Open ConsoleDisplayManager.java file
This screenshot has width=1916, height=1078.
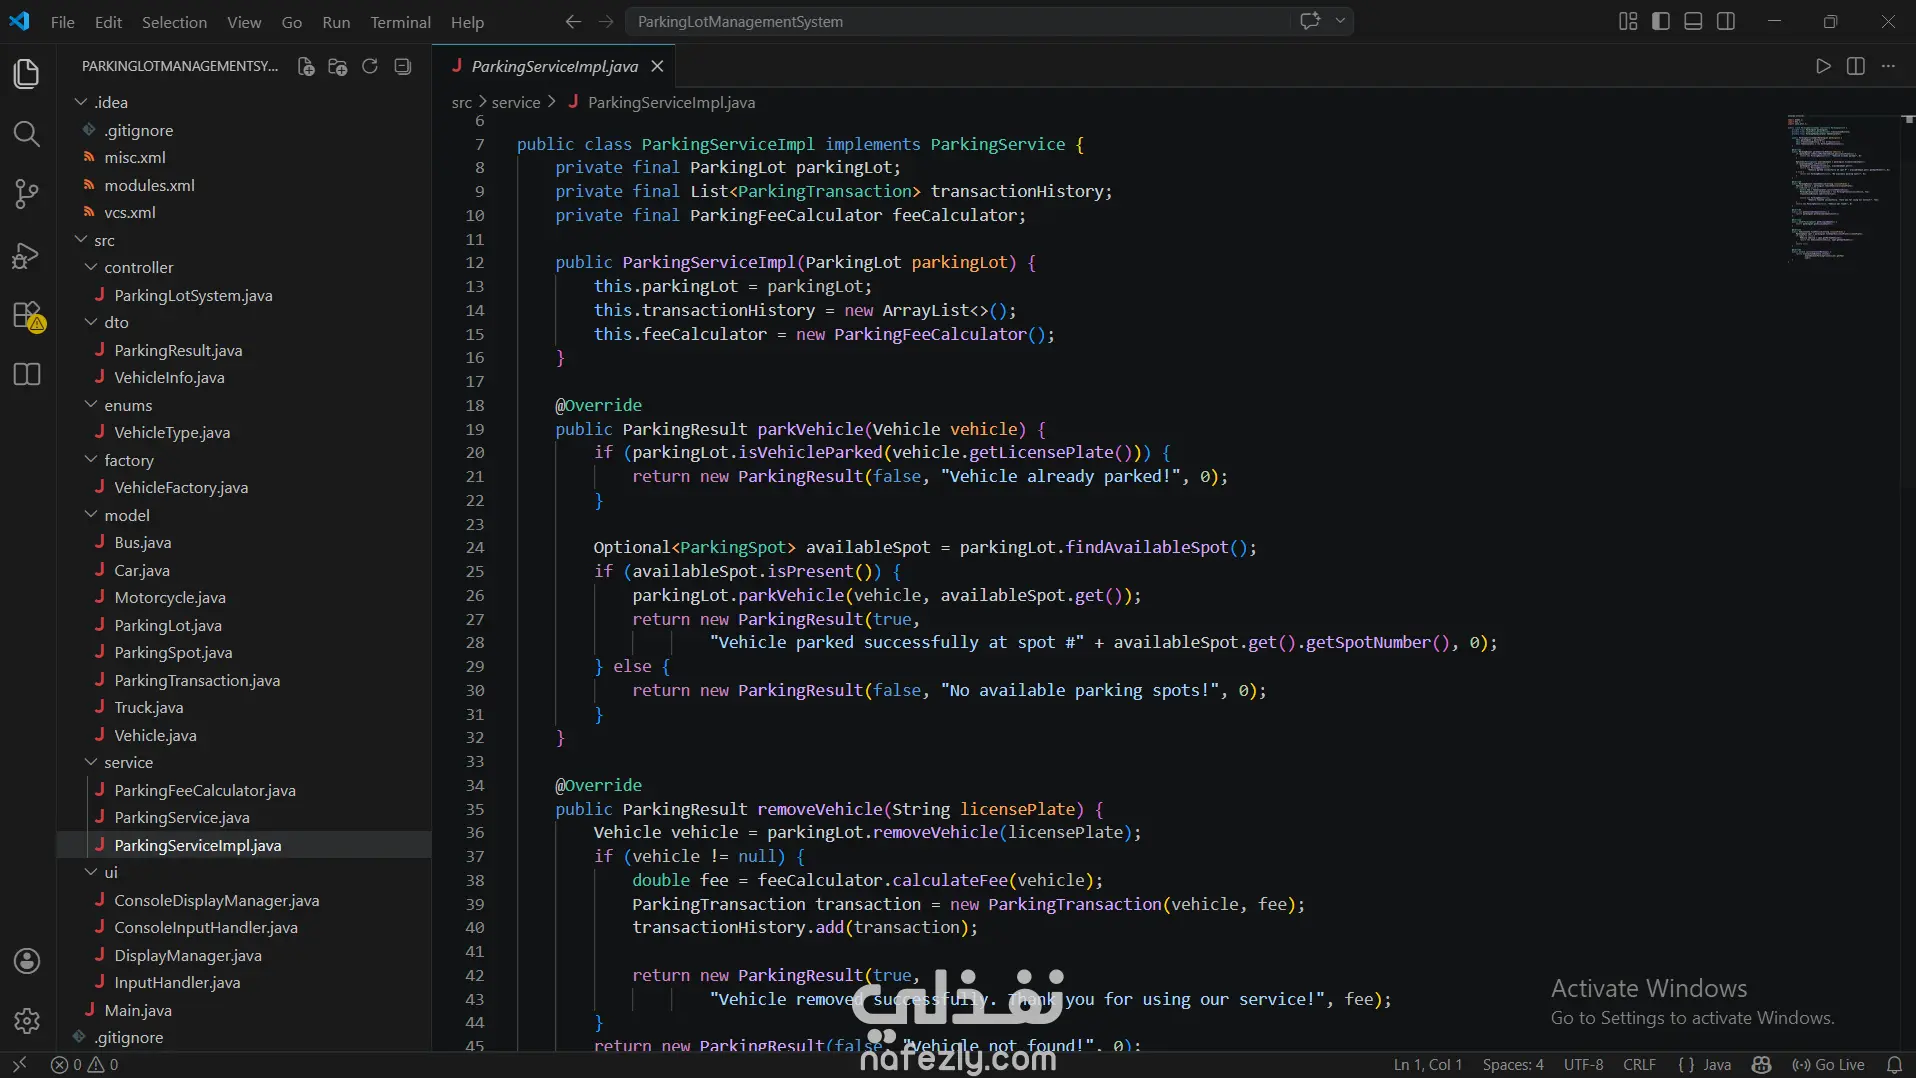click(x=244, y=900)
